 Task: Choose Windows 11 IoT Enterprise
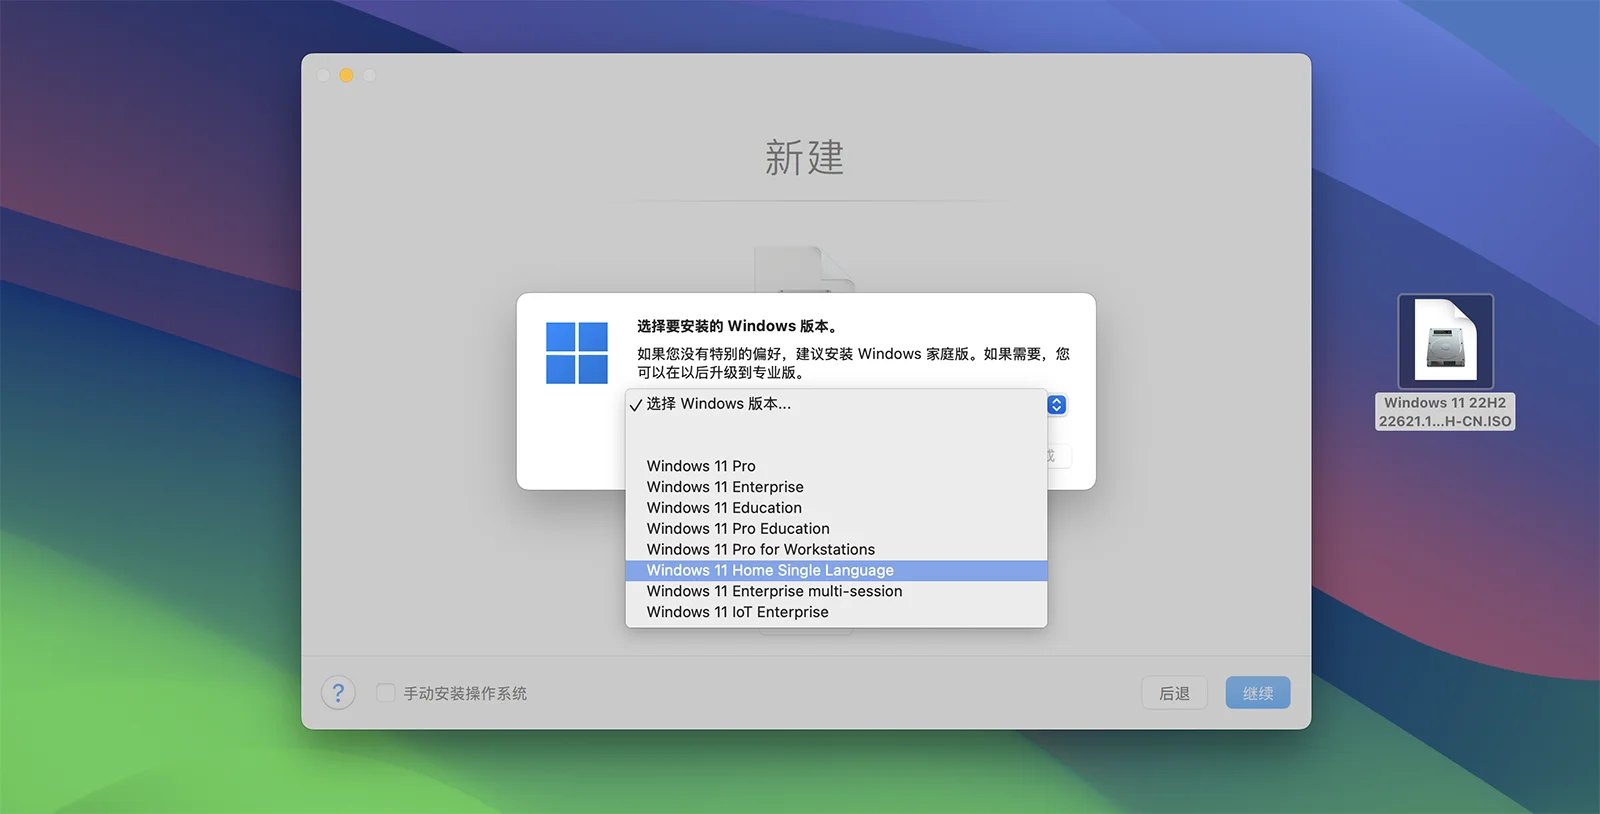coord(836,613)
